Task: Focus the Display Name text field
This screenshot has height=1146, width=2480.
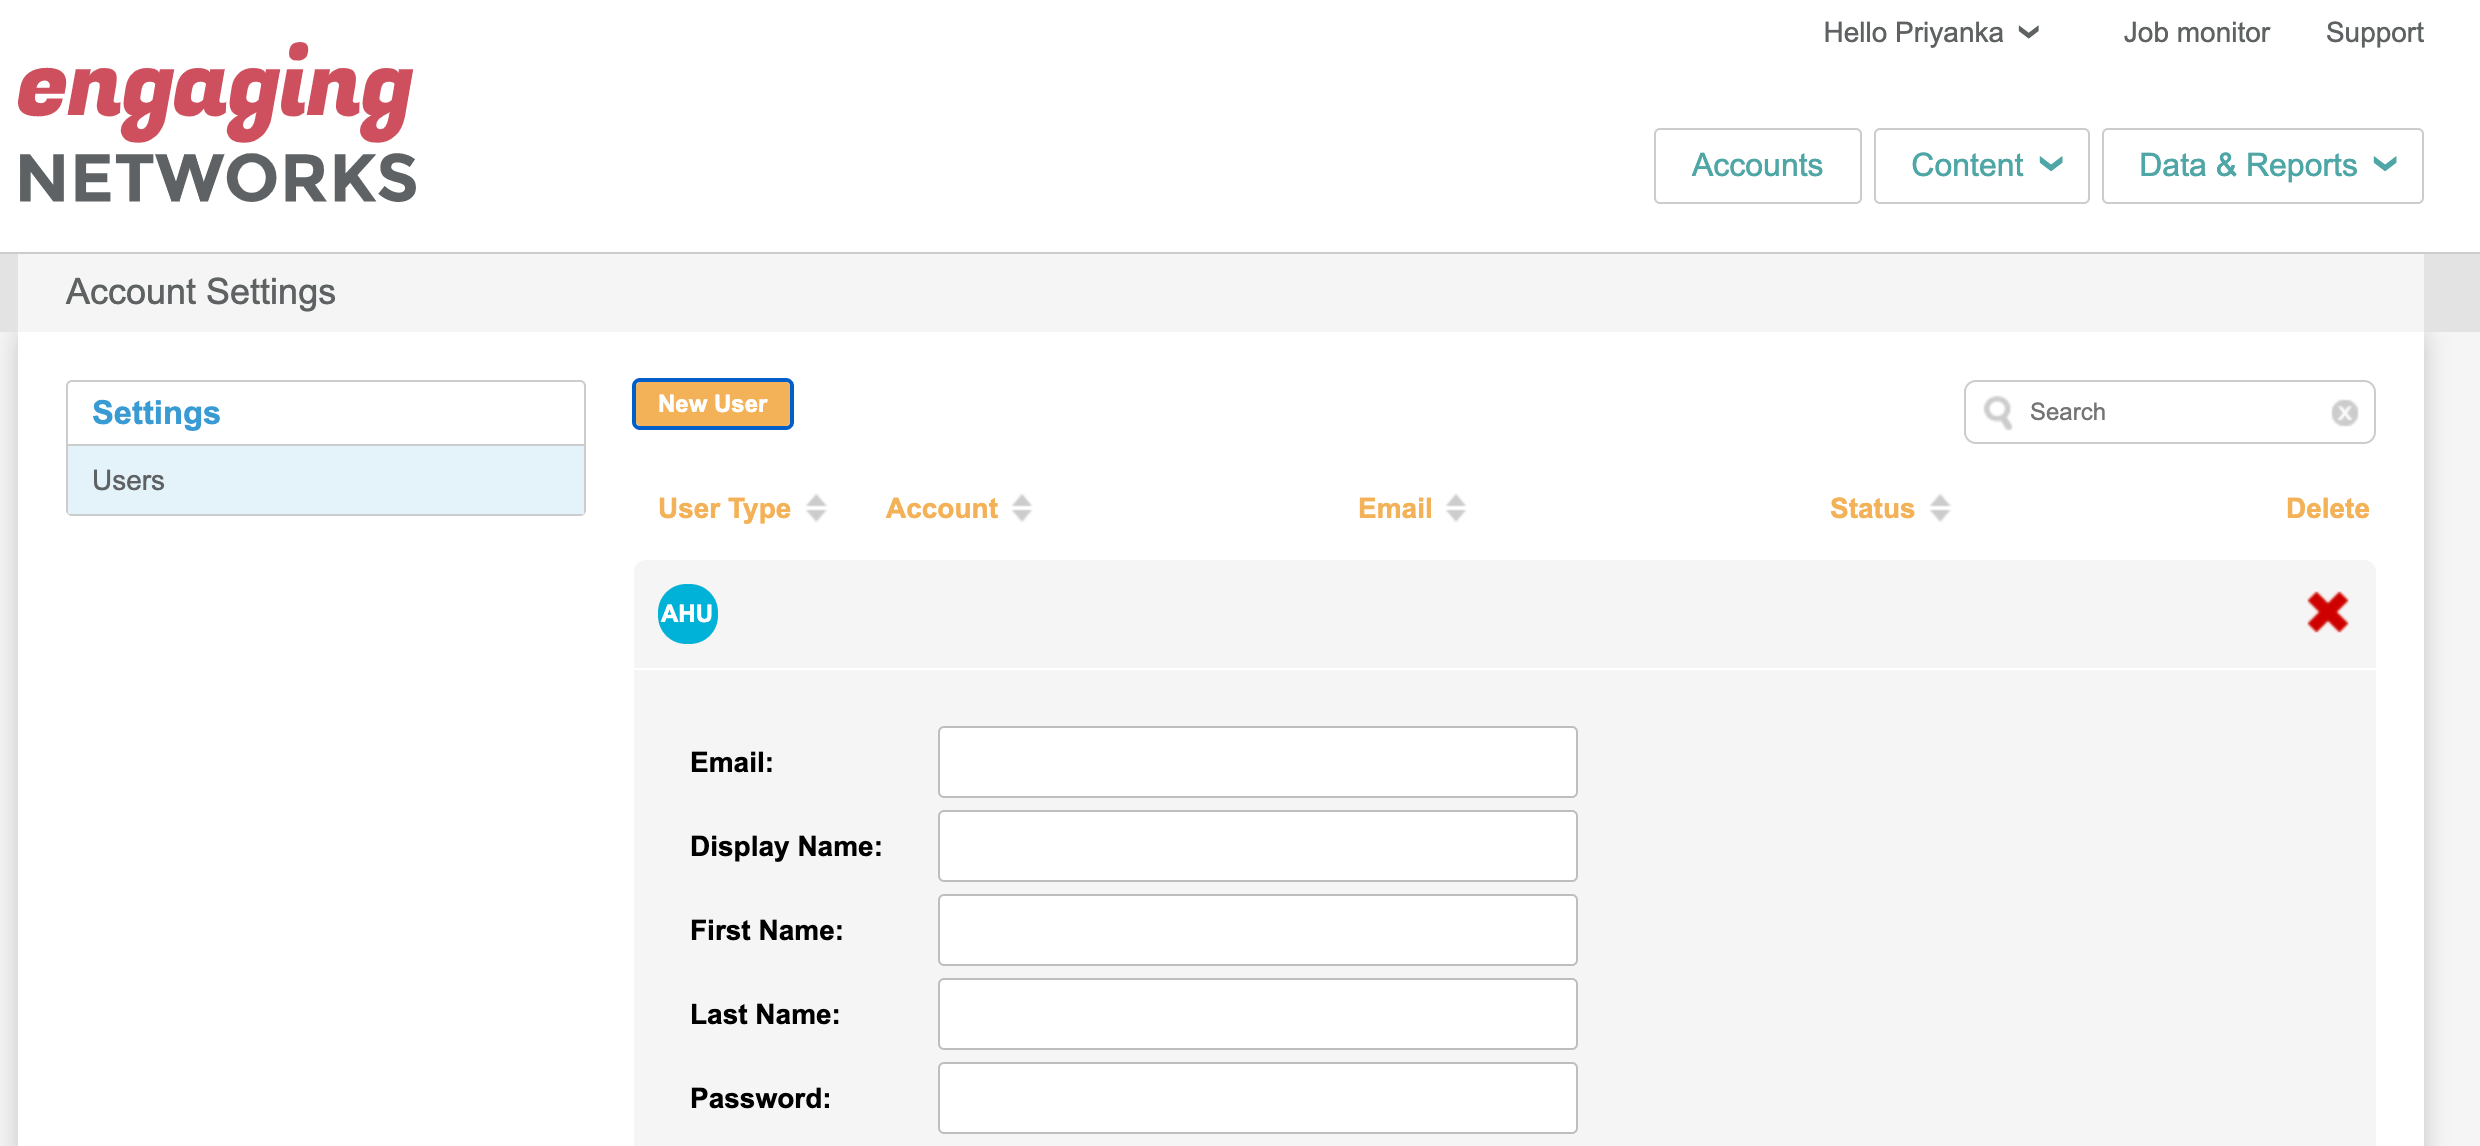Action: click(x=1257, y=846)
